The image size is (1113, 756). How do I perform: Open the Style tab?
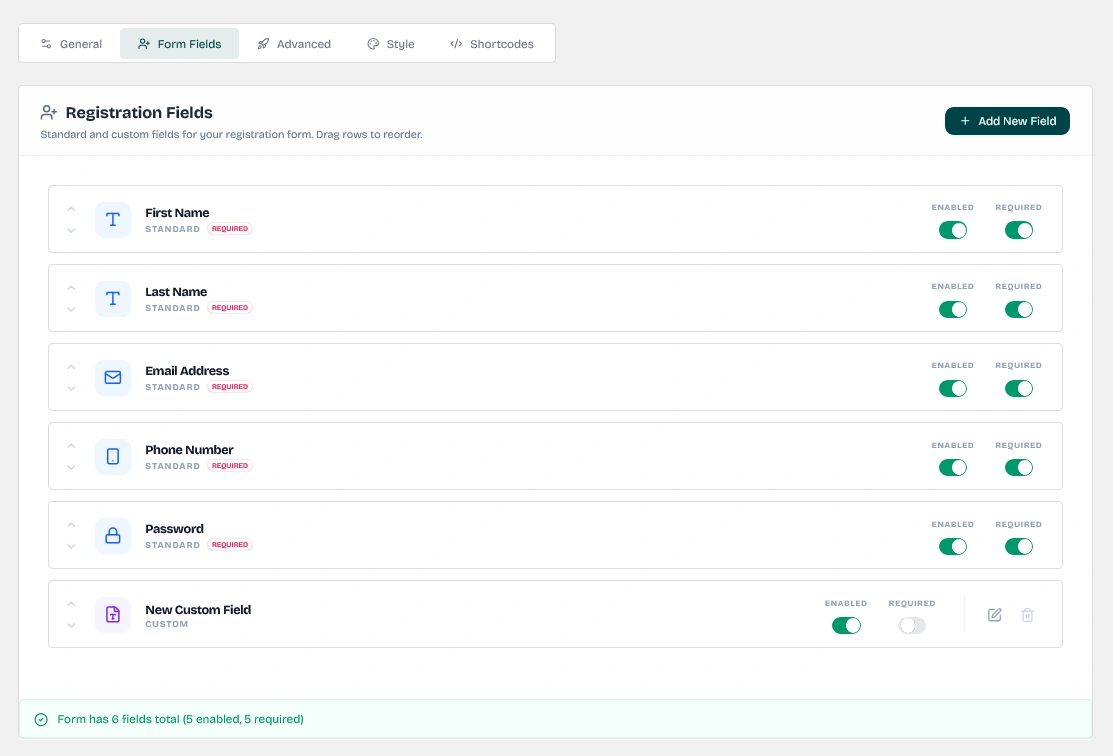coord(390,44)
